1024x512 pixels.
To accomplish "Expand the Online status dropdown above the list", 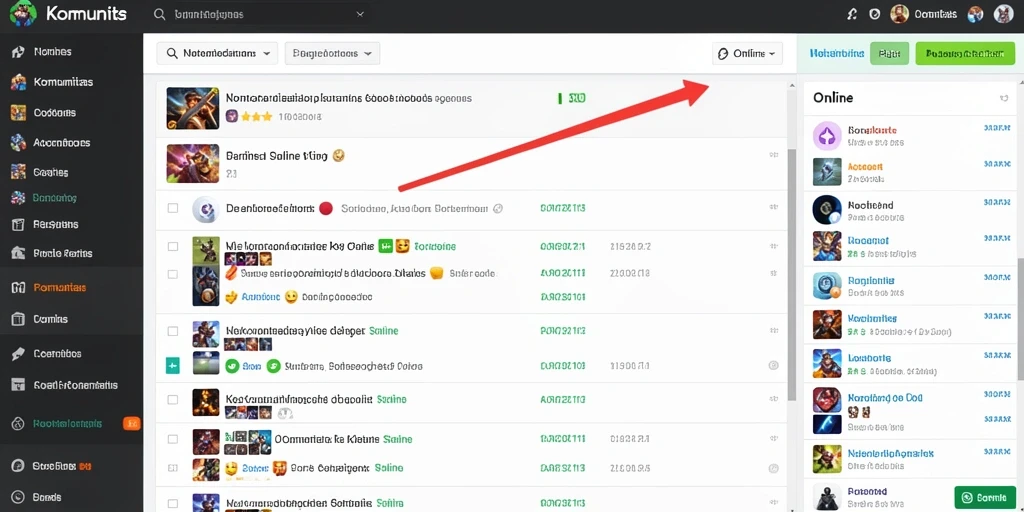I will tap(747, 54).
